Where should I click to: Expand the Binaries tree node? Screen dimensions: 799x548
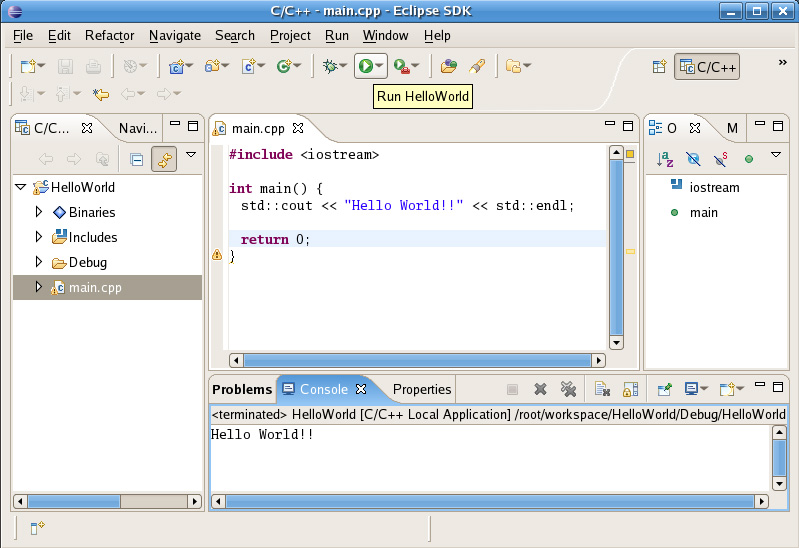tap(39, 212)
